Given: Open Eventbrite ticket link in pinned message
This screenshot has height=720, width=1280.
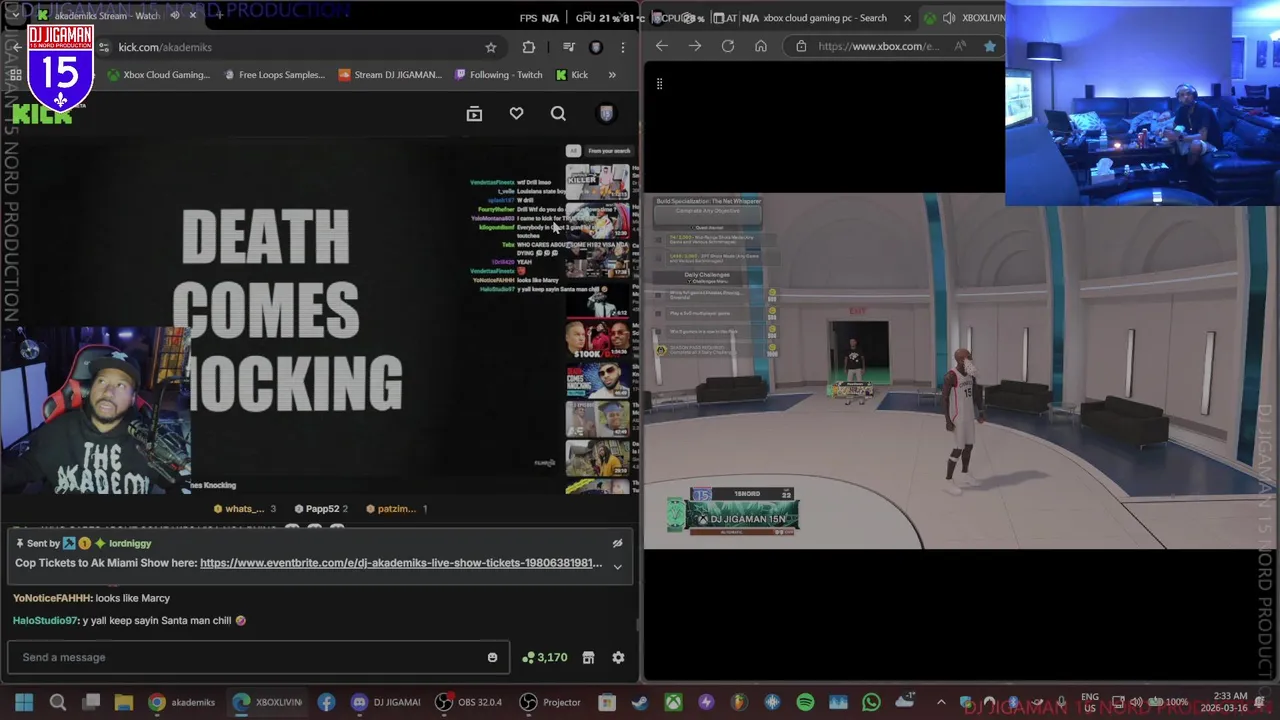Looking at the screenshot, I should tap(401, 563).
